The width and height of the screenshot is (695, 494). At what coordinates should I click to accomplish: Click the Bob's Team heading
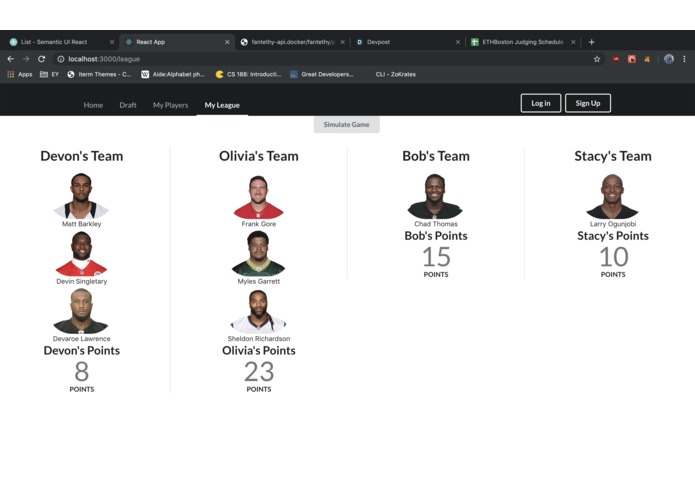point(436,156)
